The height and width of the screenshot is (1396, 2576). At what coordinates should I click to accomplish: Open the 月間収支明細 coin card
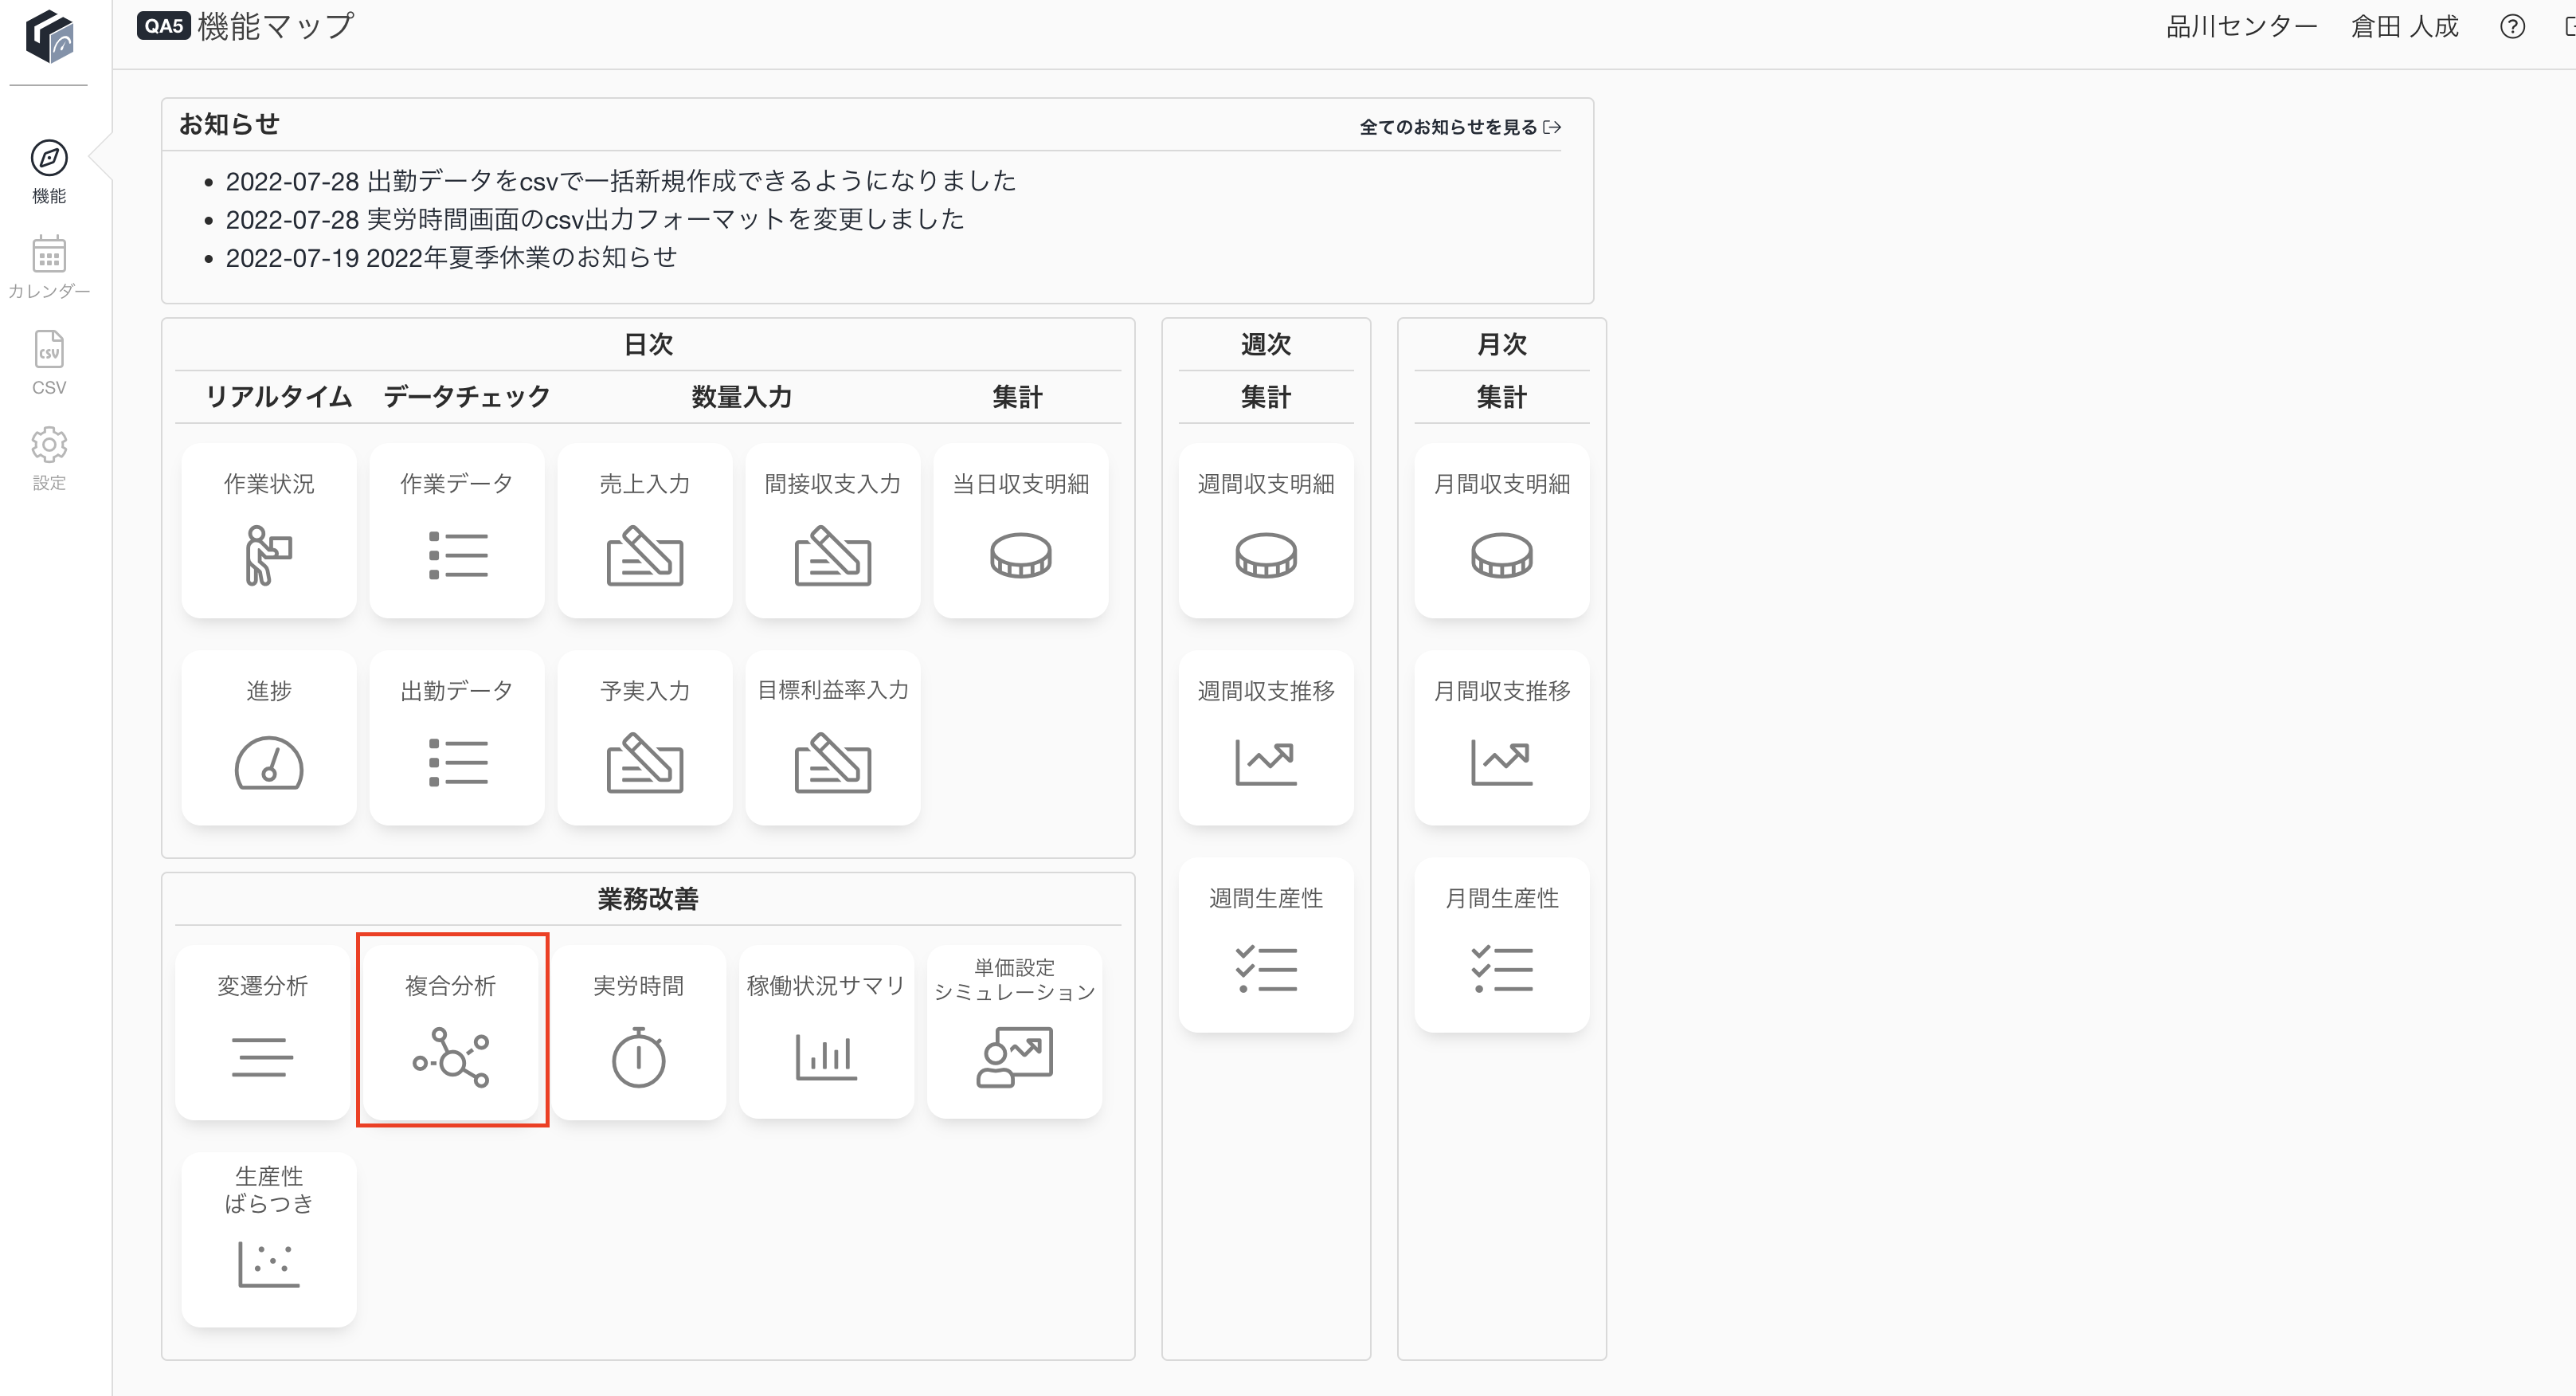tap(1502, 531)
